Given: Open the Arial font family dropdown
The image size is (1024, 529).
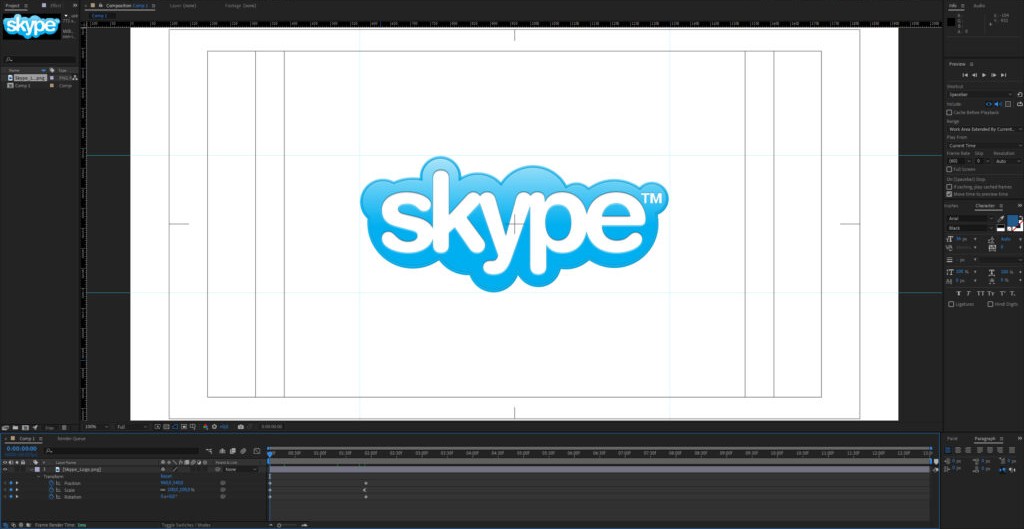Looking at the screenshot, I should pos(970,219).
